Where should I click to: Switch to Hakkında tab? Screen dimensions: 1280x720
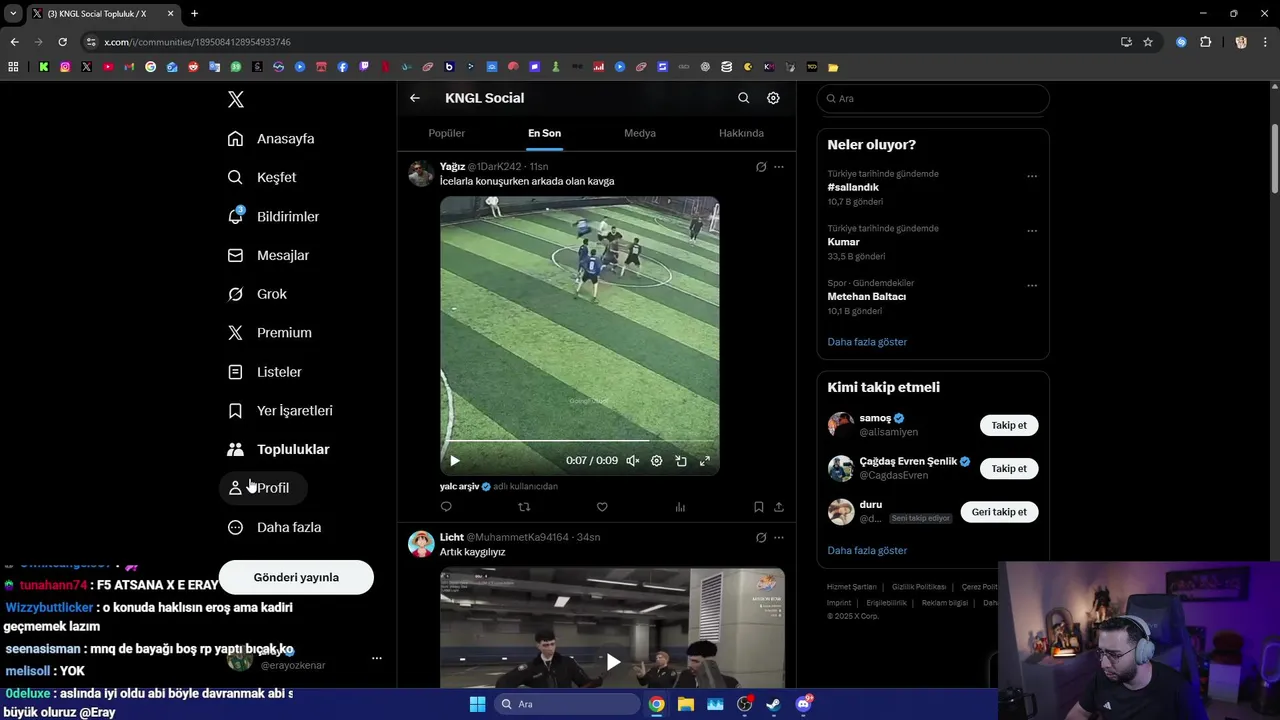click(x=741, y=133)
